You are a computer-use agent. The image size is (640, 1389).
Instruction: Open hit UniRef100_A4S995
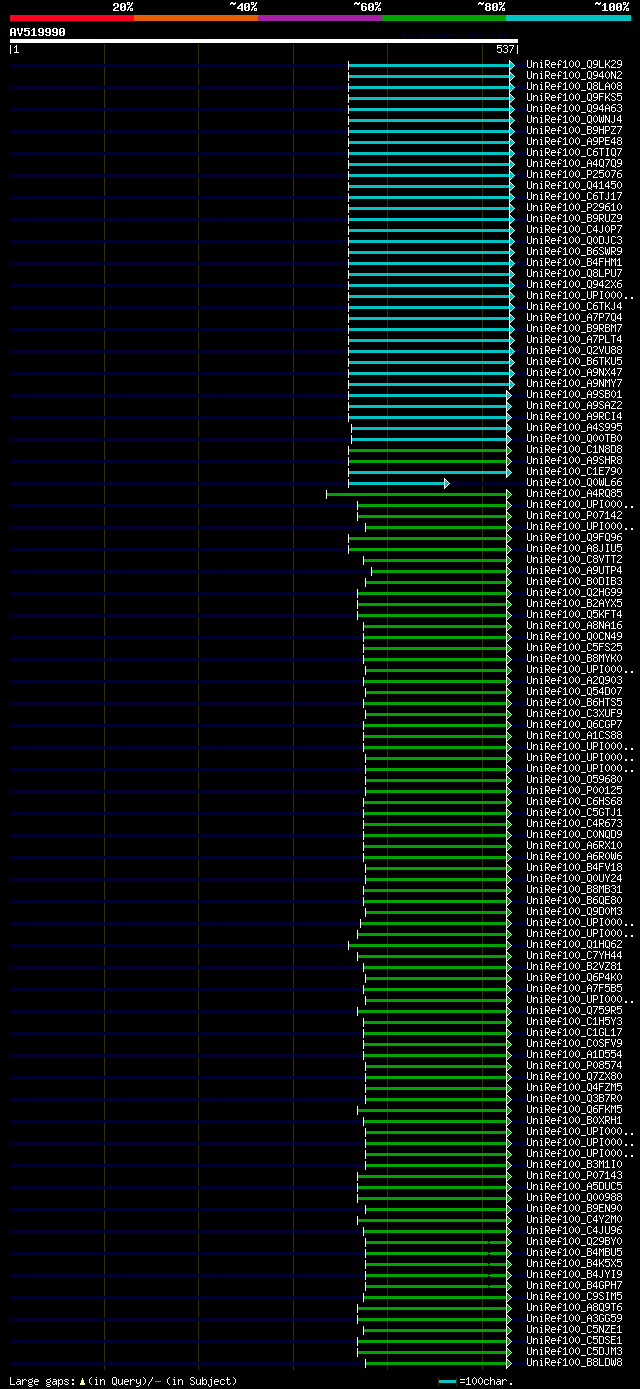tap(574, 427)
